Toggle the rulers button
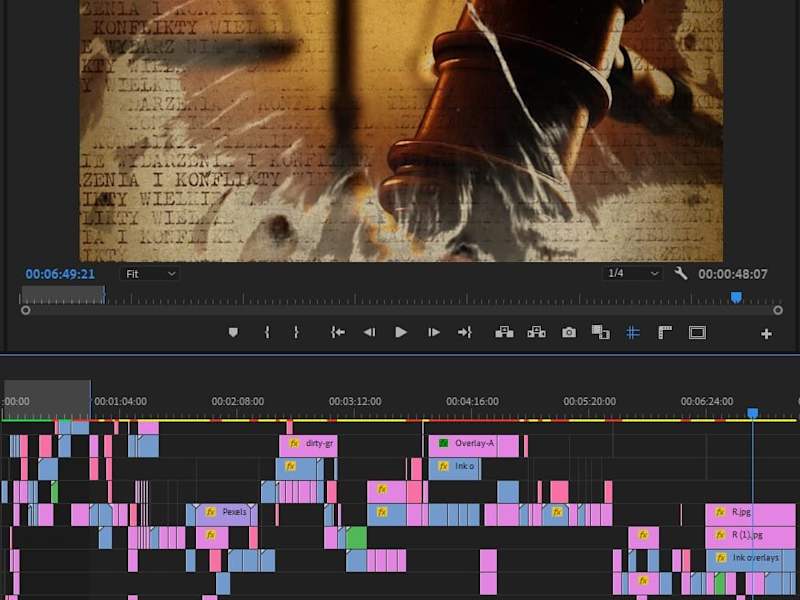Viewport: 800px width, 600px height. [665, 333]
